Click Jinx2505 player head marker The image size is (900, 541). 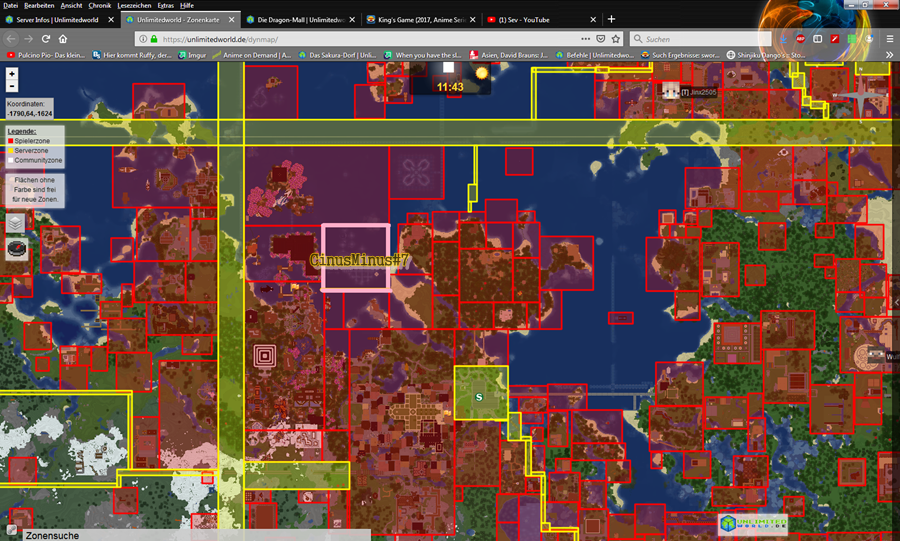point(670,91)
